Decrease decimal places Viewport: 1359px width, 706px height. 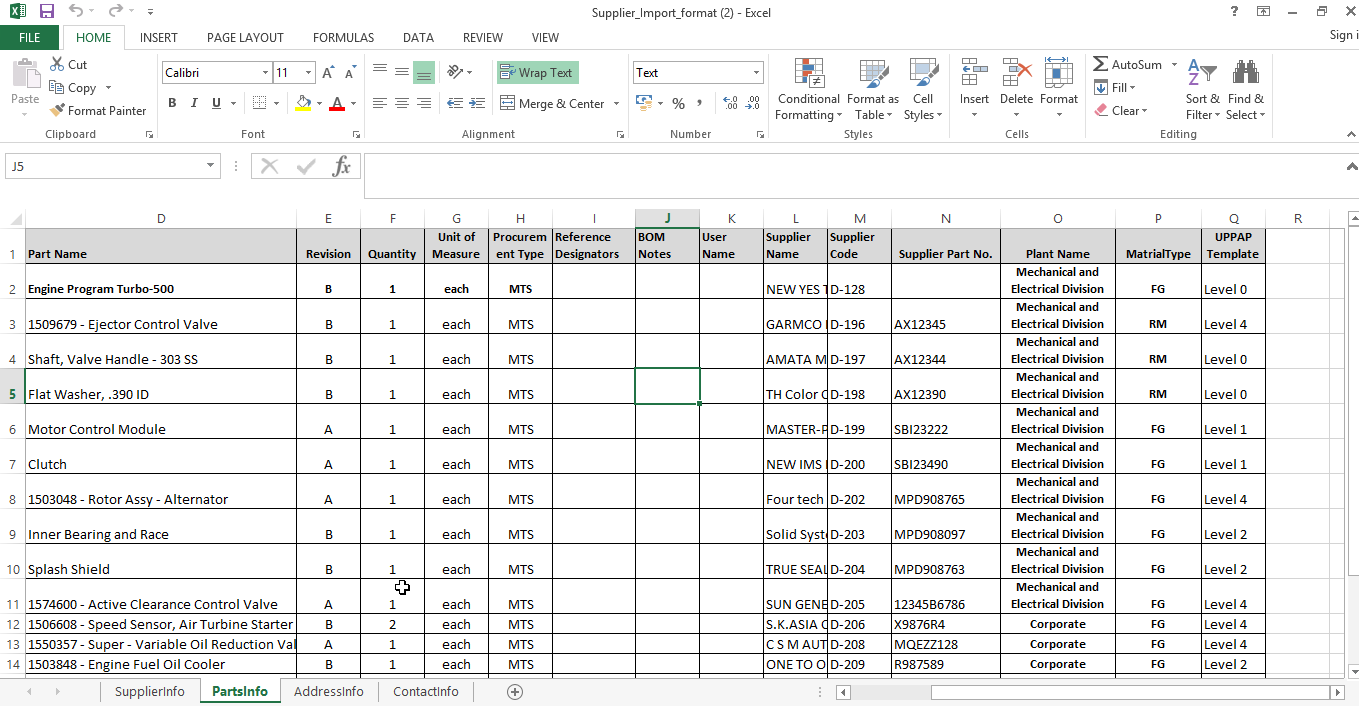pos(752,103)
